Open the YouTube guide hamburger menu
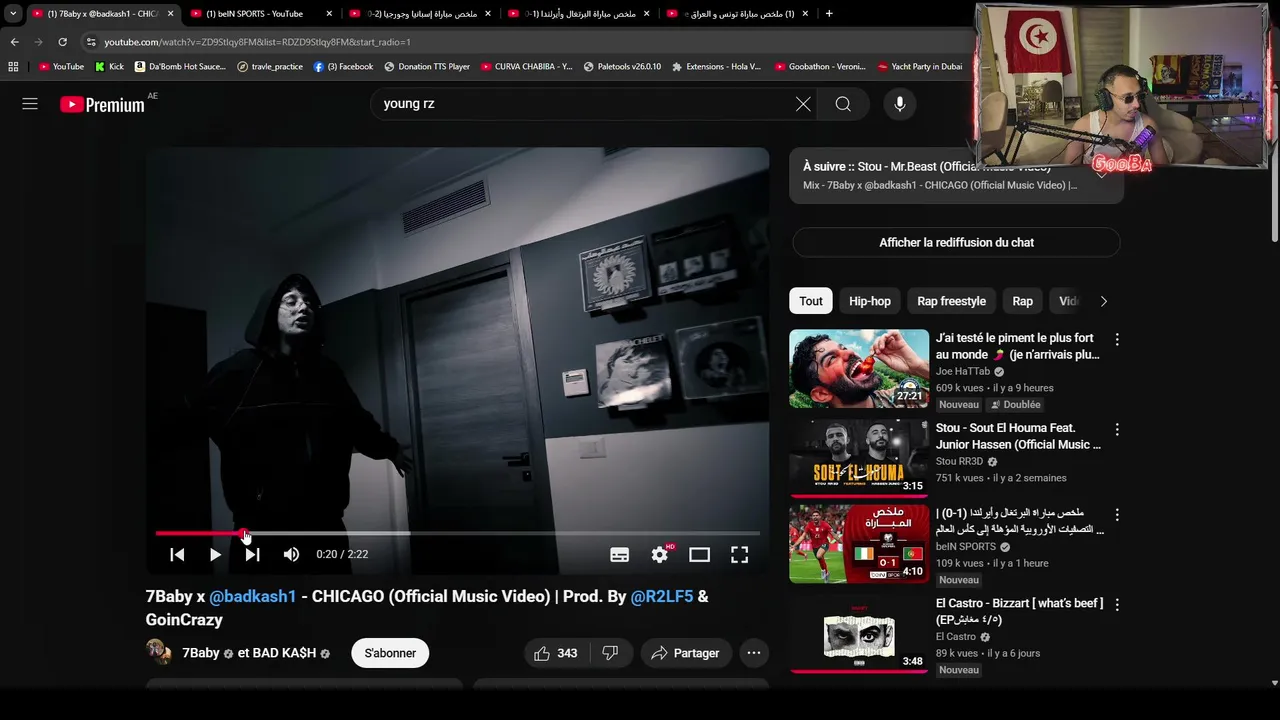The height and width of the screenshot is (720, 1280). (30, 104)
